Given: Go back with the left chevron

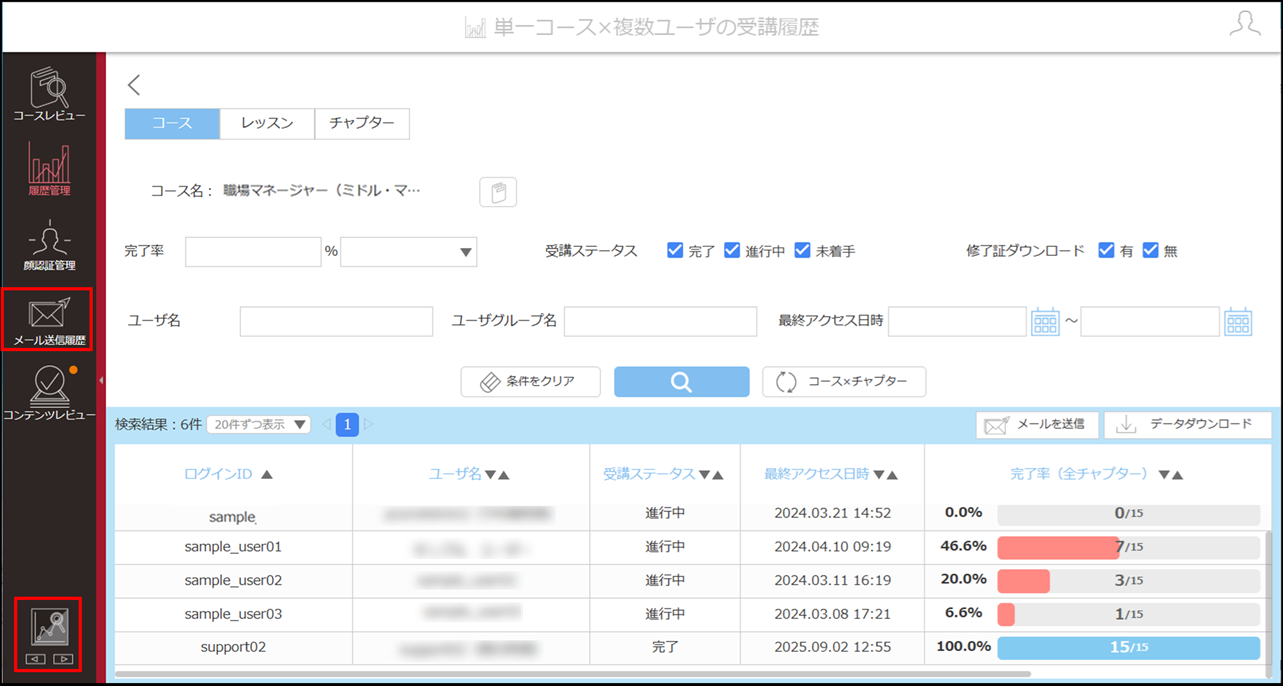Looking at the screenshot, I should [x=134, y=85].
